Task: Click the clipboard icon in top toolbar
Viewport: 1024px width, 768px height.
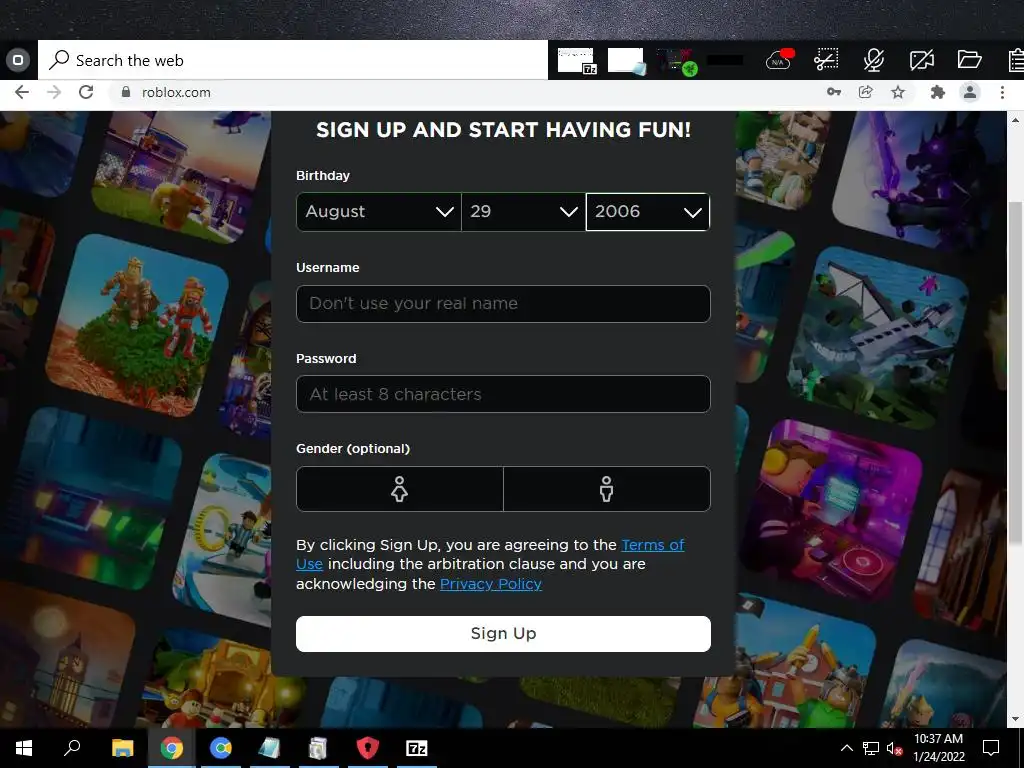Action: (1016, 59)
